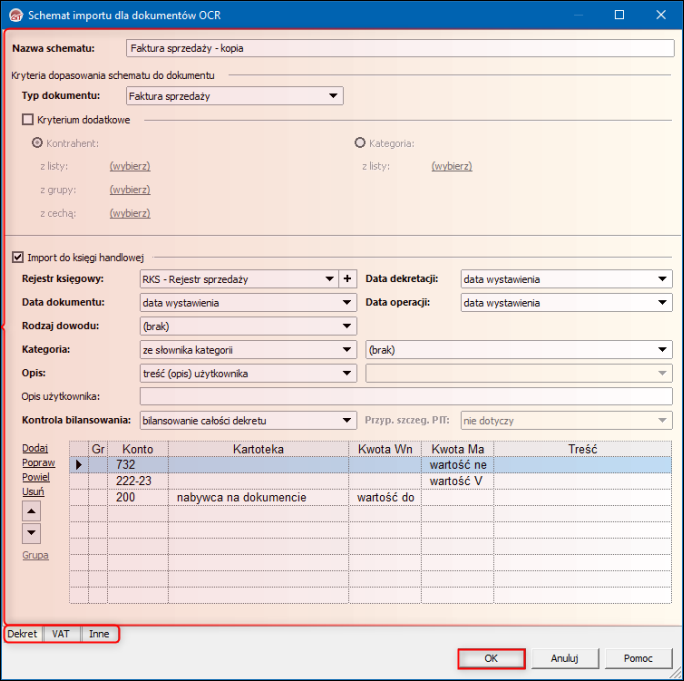Click the Kwota Ma column header
Screen dimensions: 684x681
pos(458,449)
